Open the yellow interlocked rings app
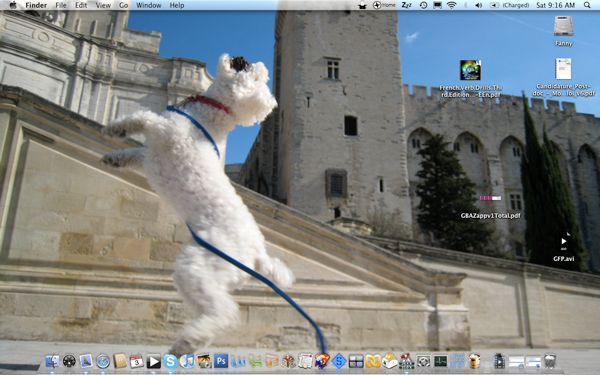This screenshot has height=375, width=600. [373, 361]
